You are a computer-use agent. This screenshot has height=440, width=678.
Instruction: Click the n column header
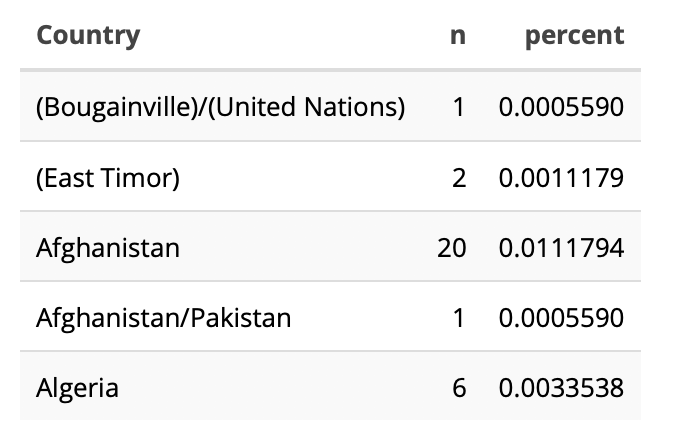coord(458,36)
